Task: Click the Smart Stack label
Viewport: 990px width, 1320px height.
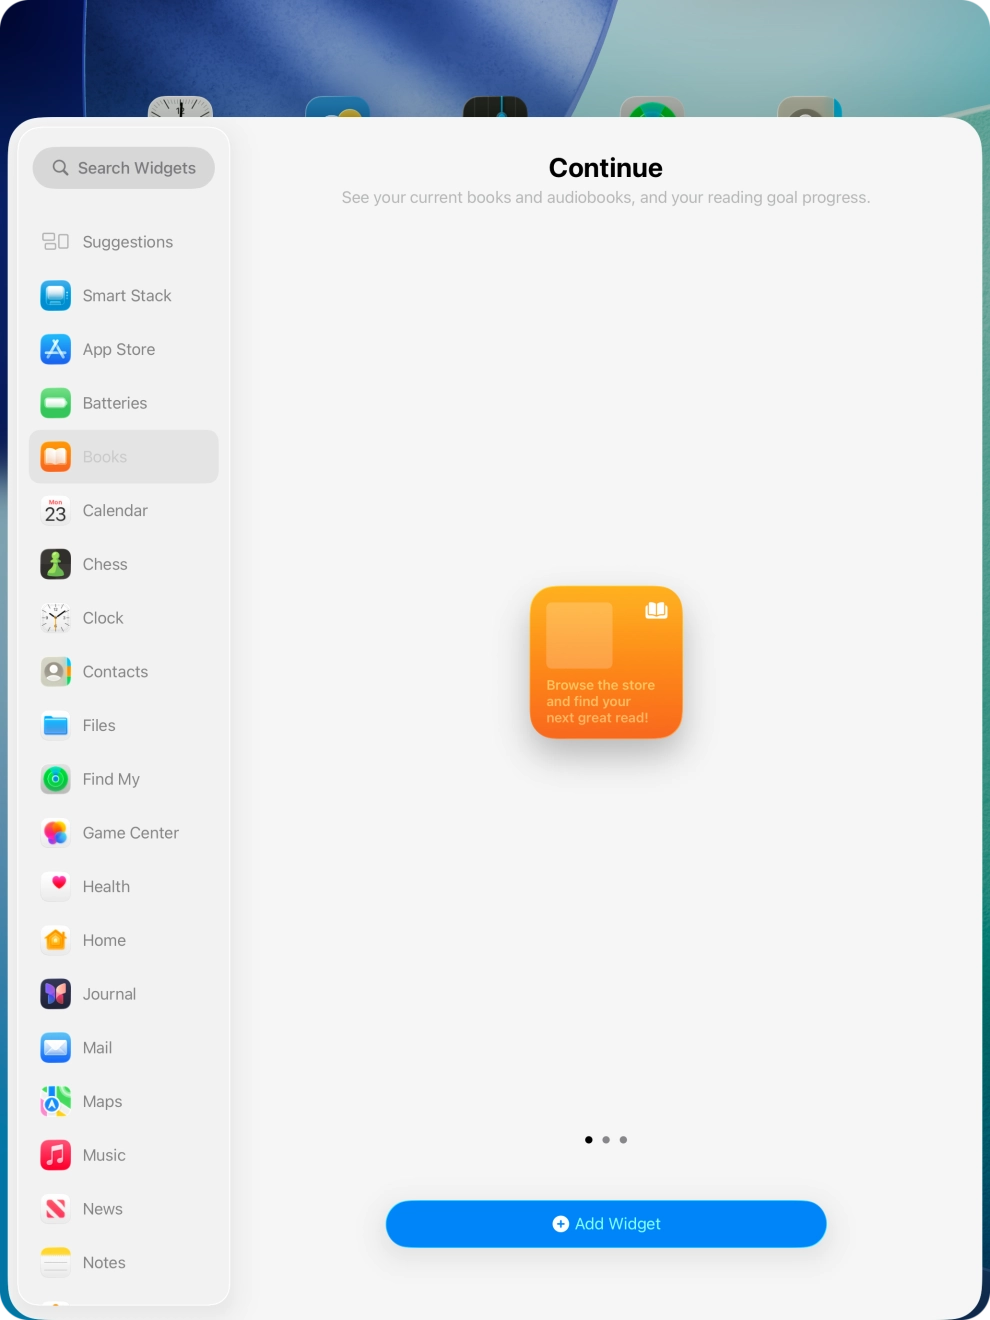Action: [x=127, y=296]
